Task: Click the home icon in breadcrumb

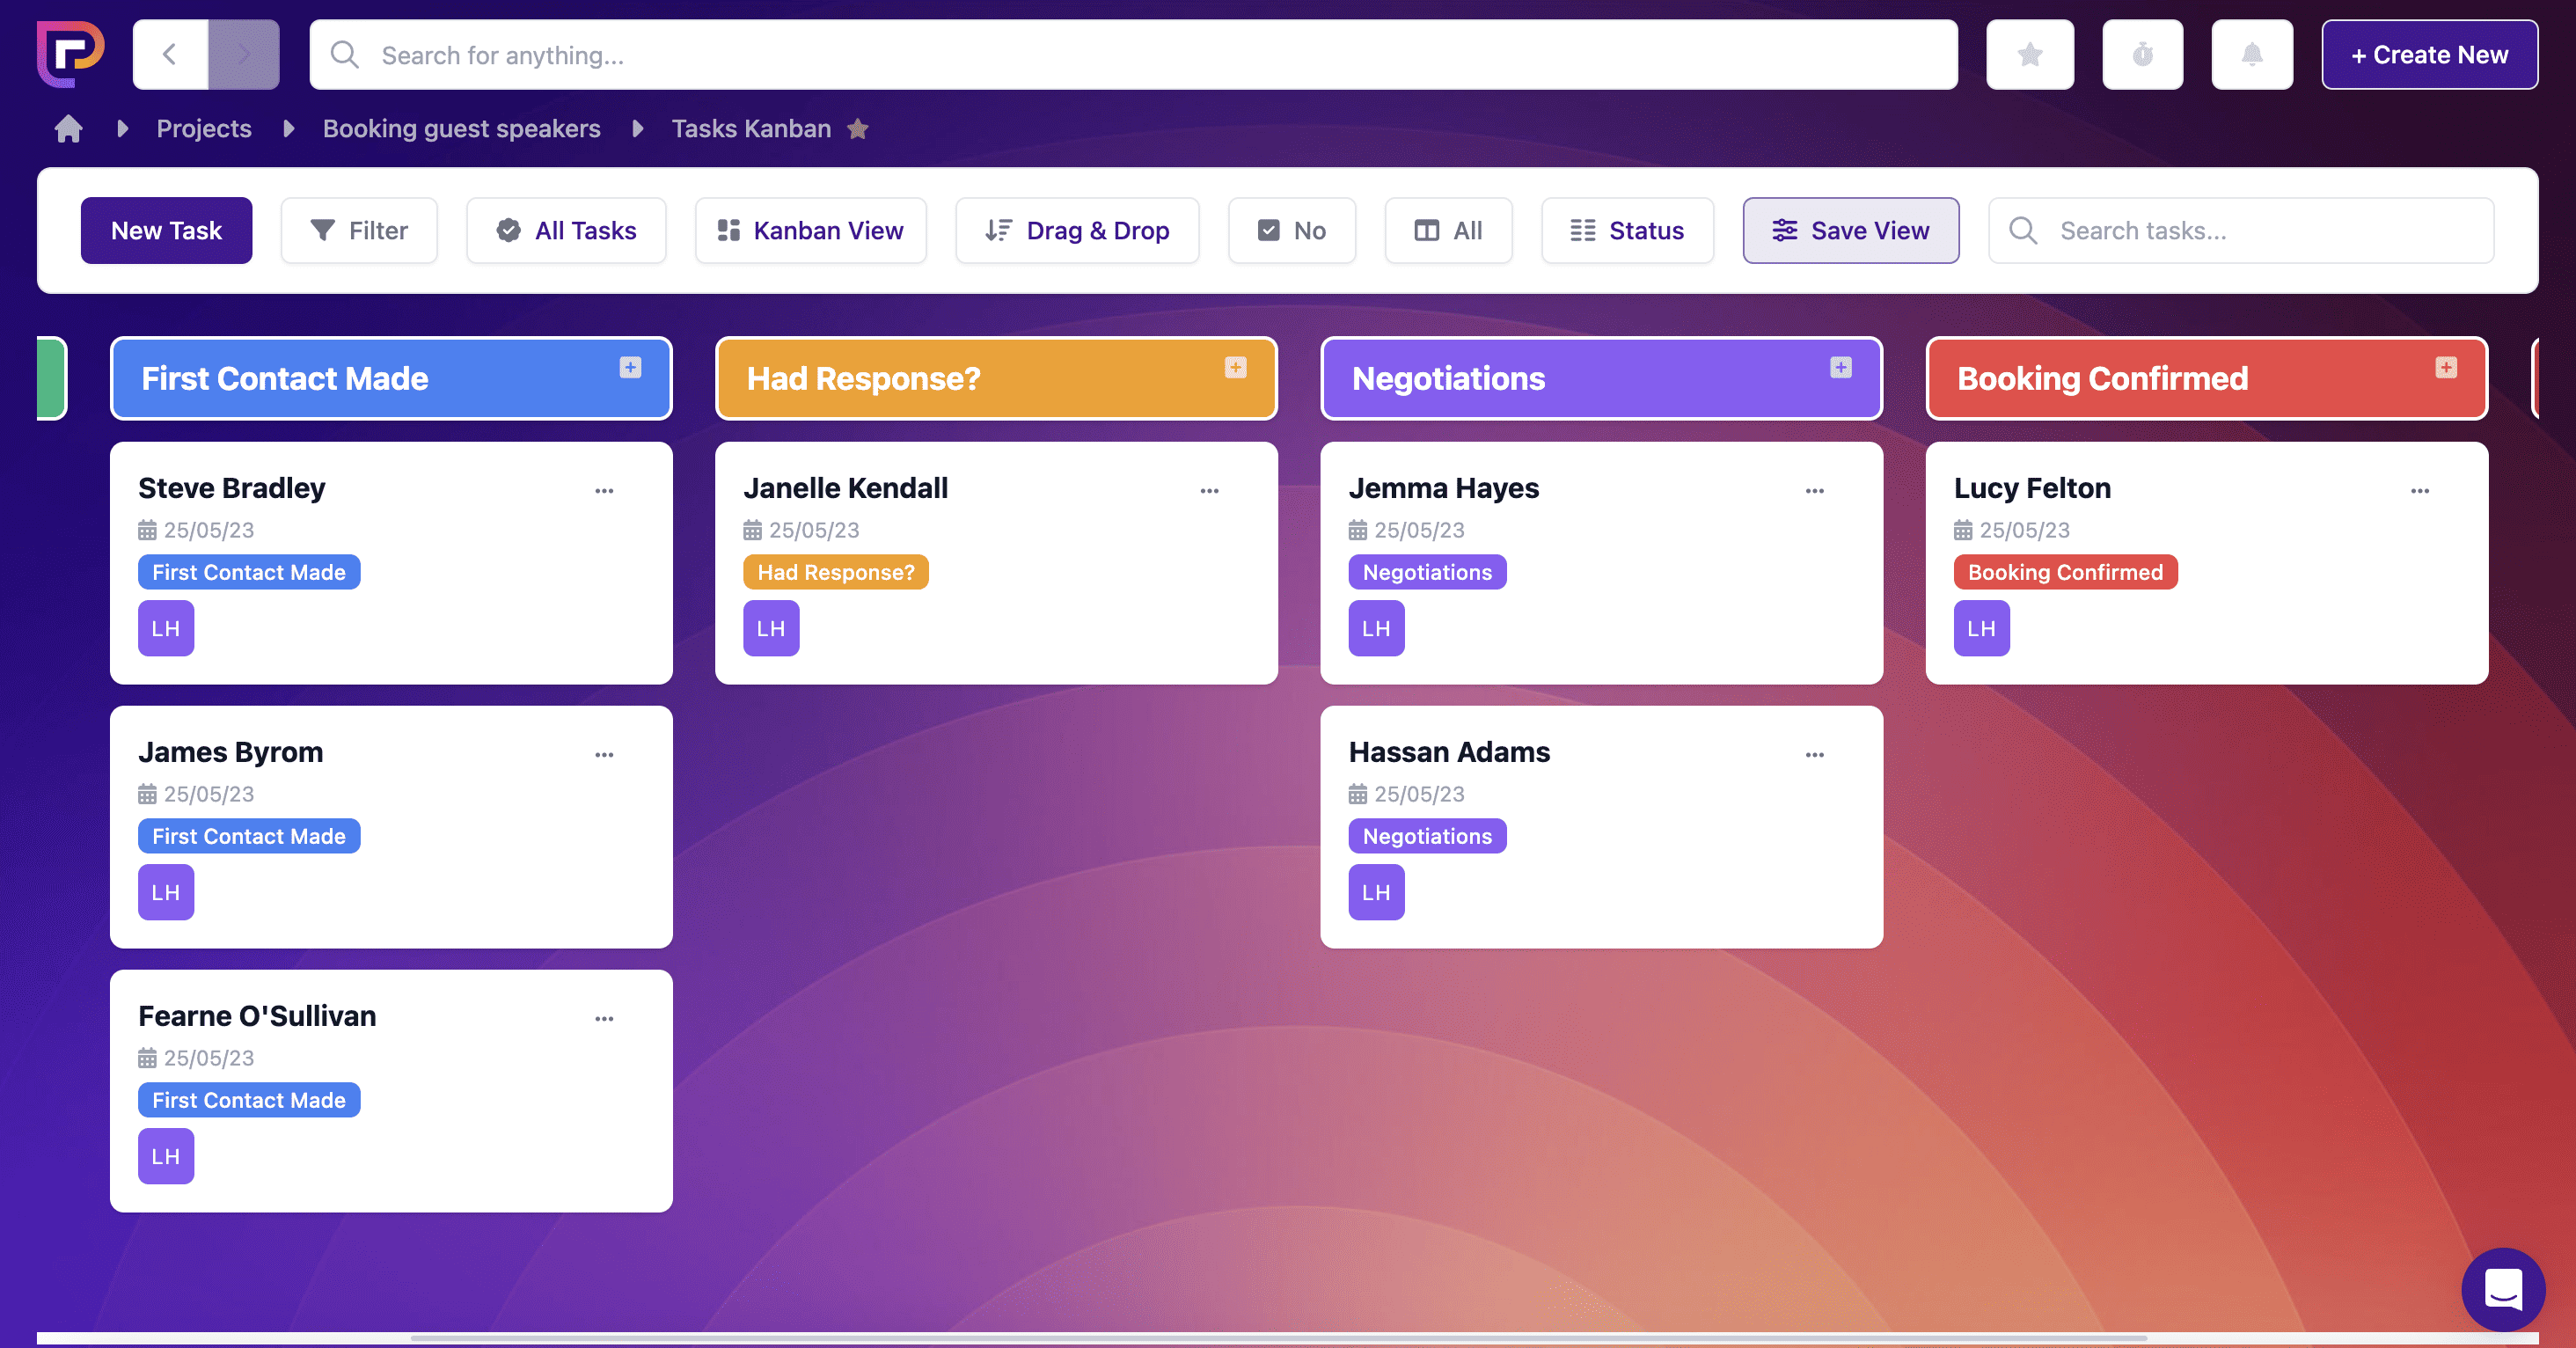Action: click(68, 129)
